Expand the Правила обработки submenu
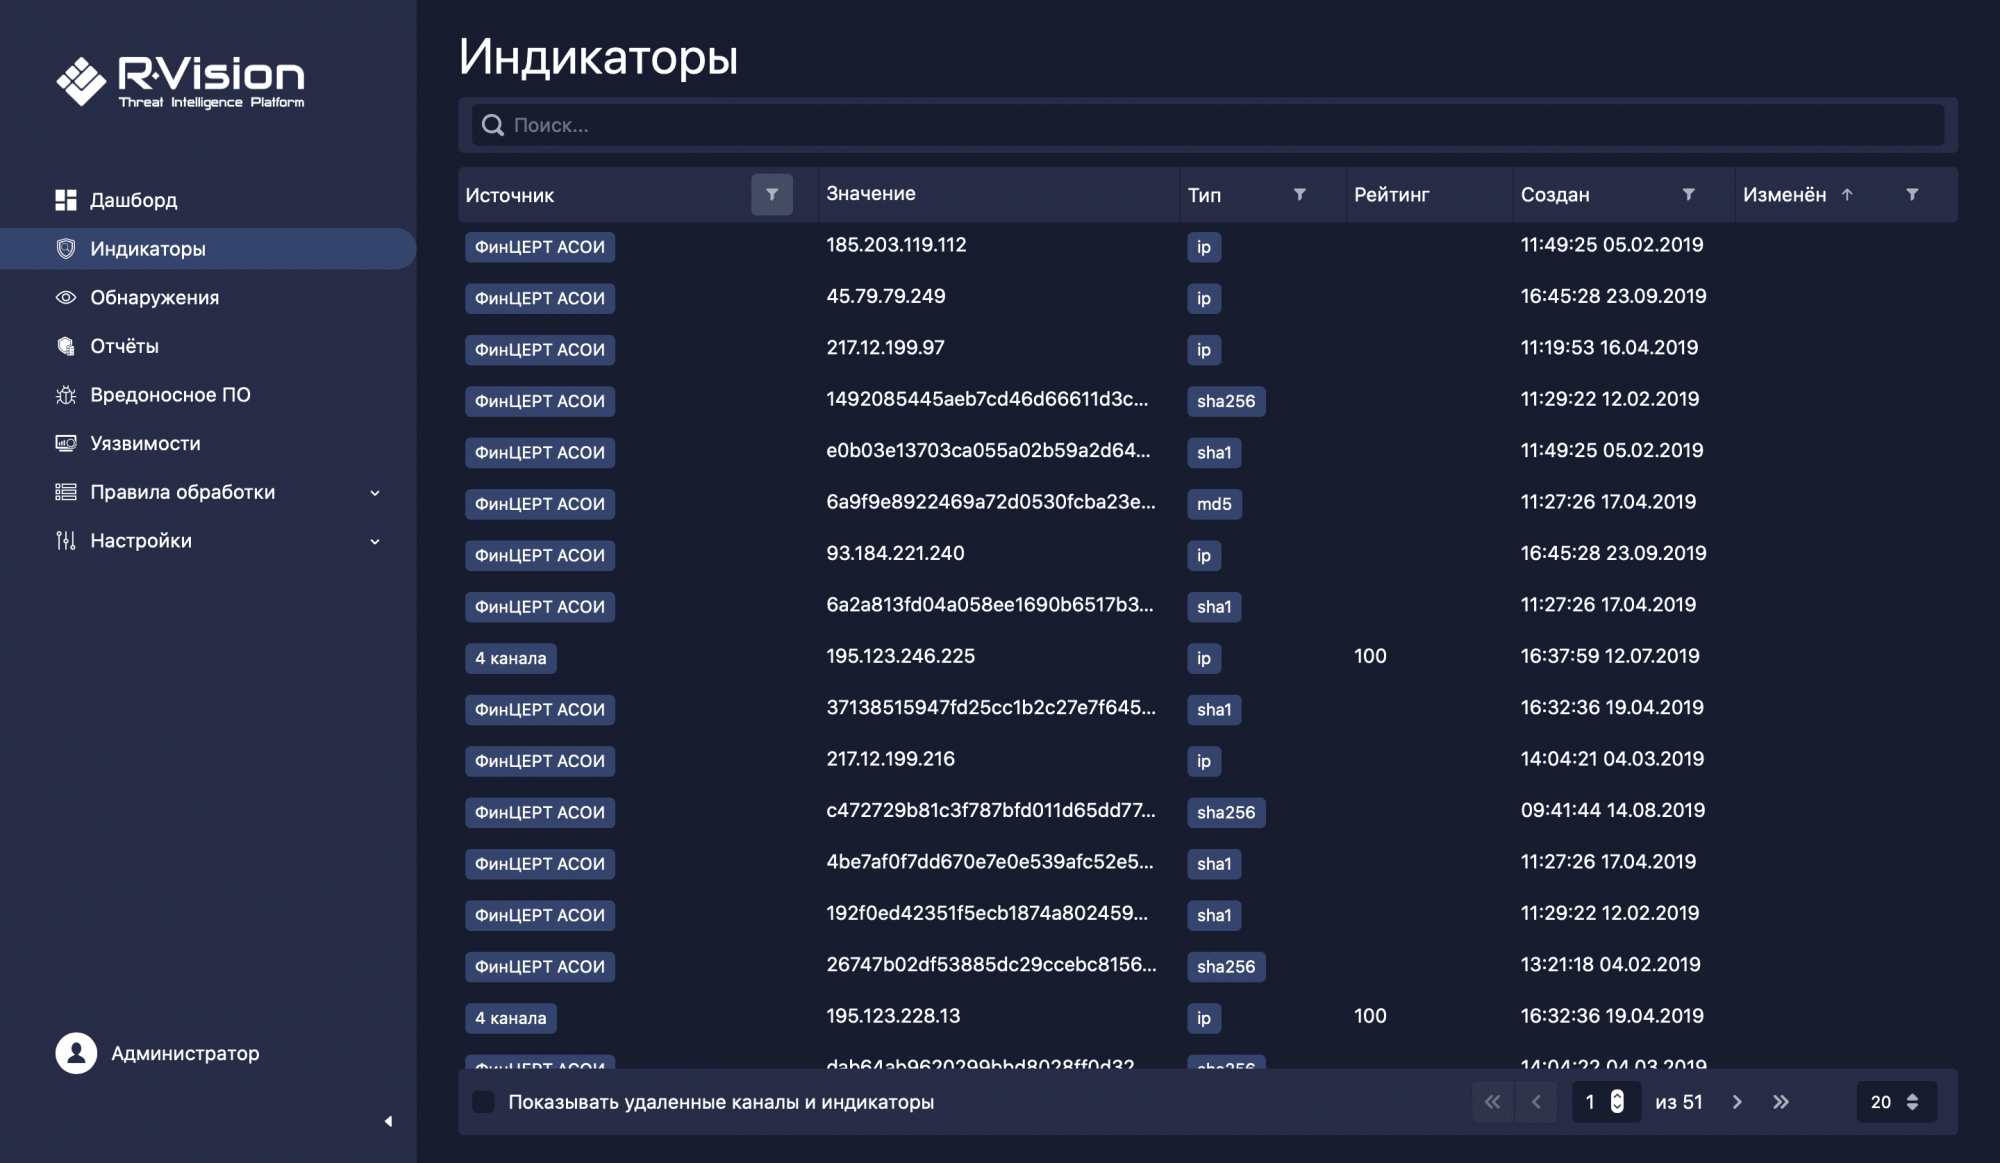The image size is (2000, 1163). [375, 493]
